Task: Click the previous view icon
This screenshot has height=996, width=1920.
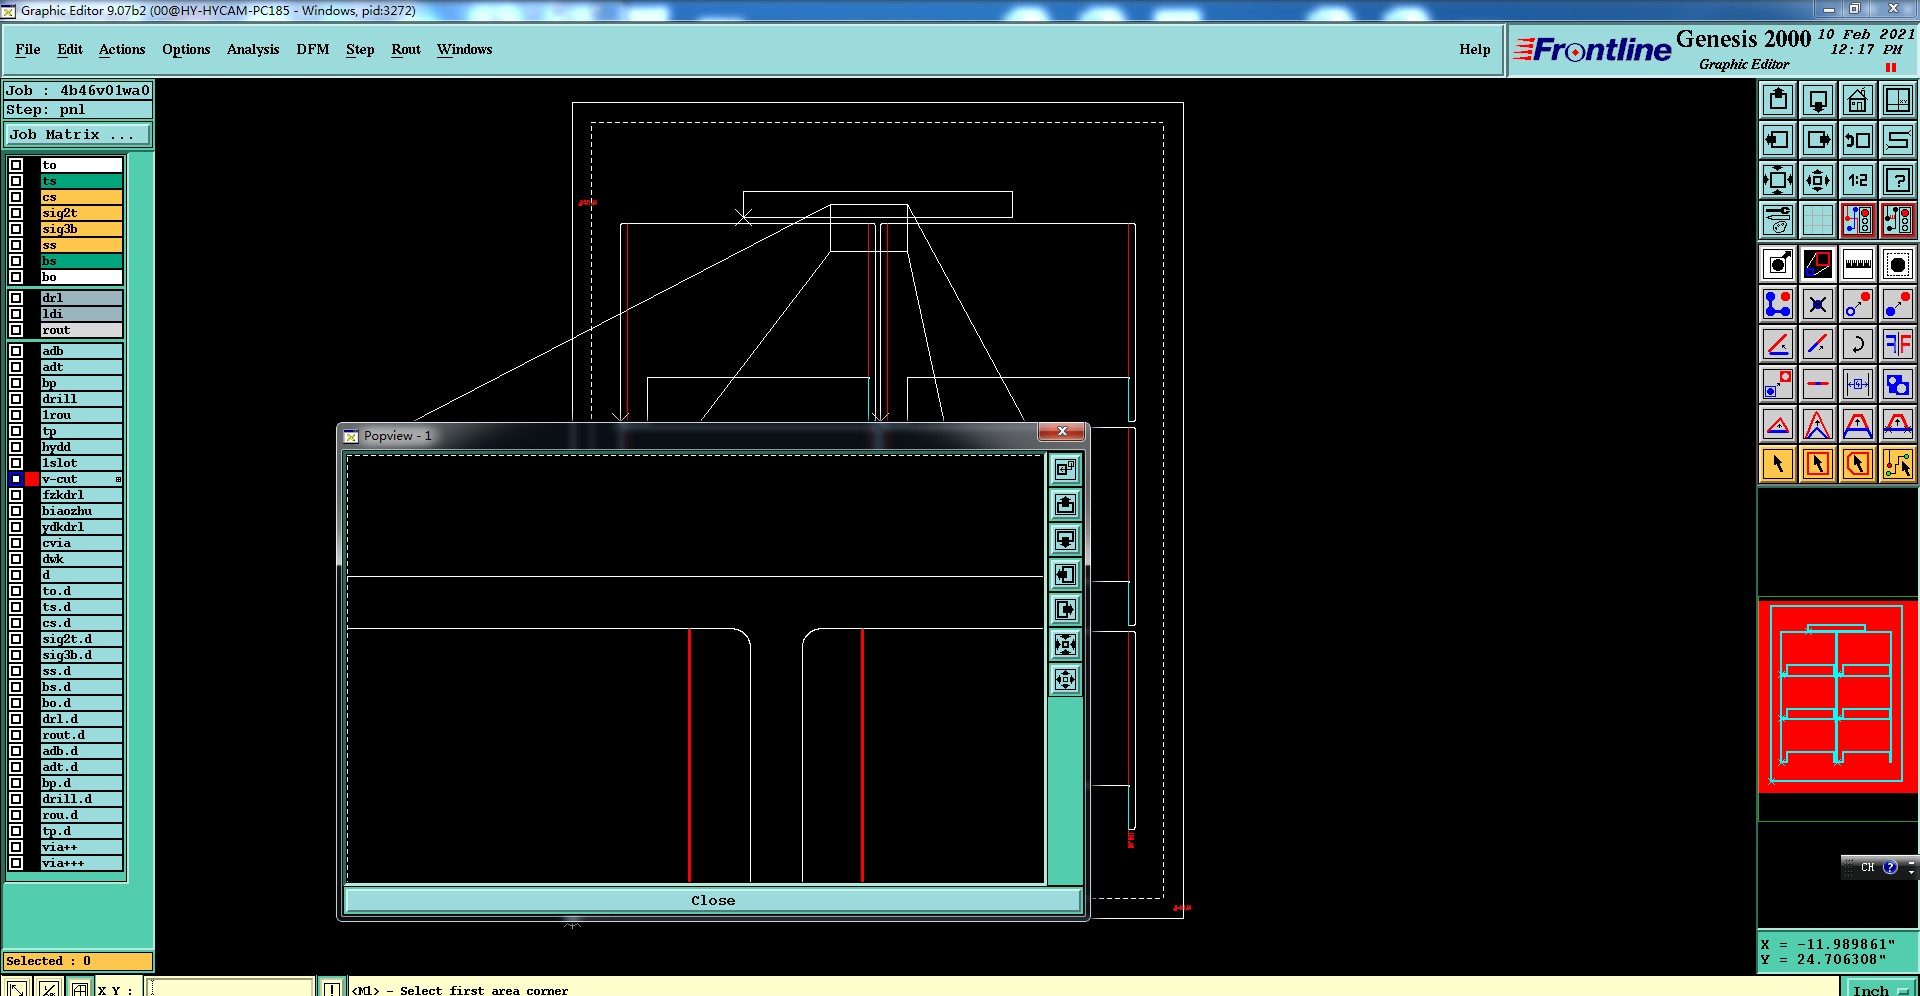Action: pyautogui.click(x=1858, y=140)
